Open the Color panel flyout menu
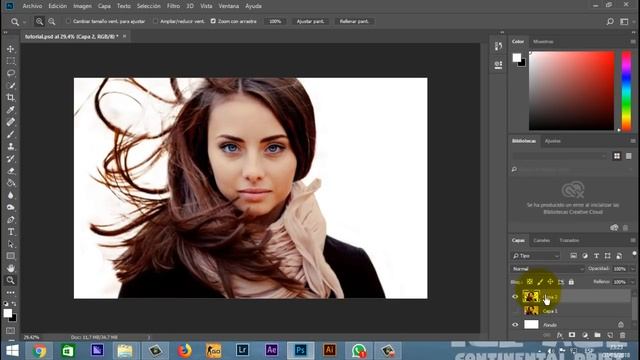This screenshot has width=640, height=360. click(x=633, y=42)
